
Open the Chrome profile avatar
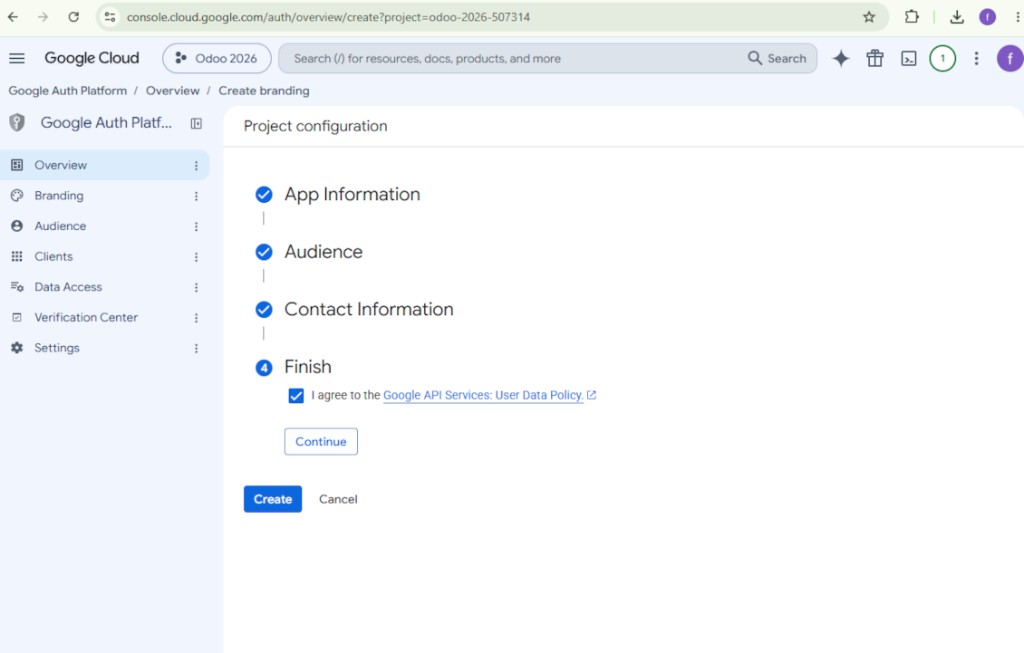tap(987, 17)
